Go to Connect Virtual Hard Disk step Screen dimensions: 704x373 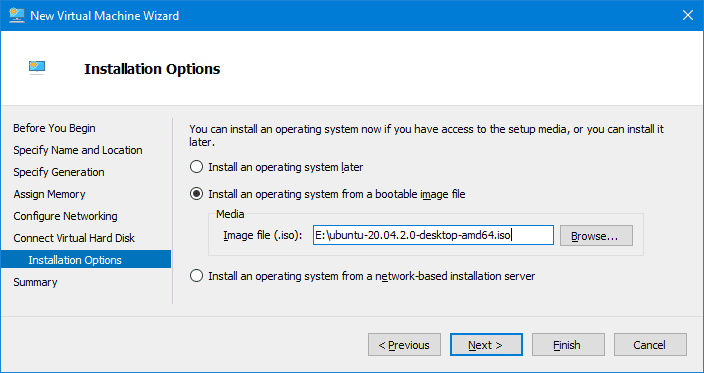74,238
